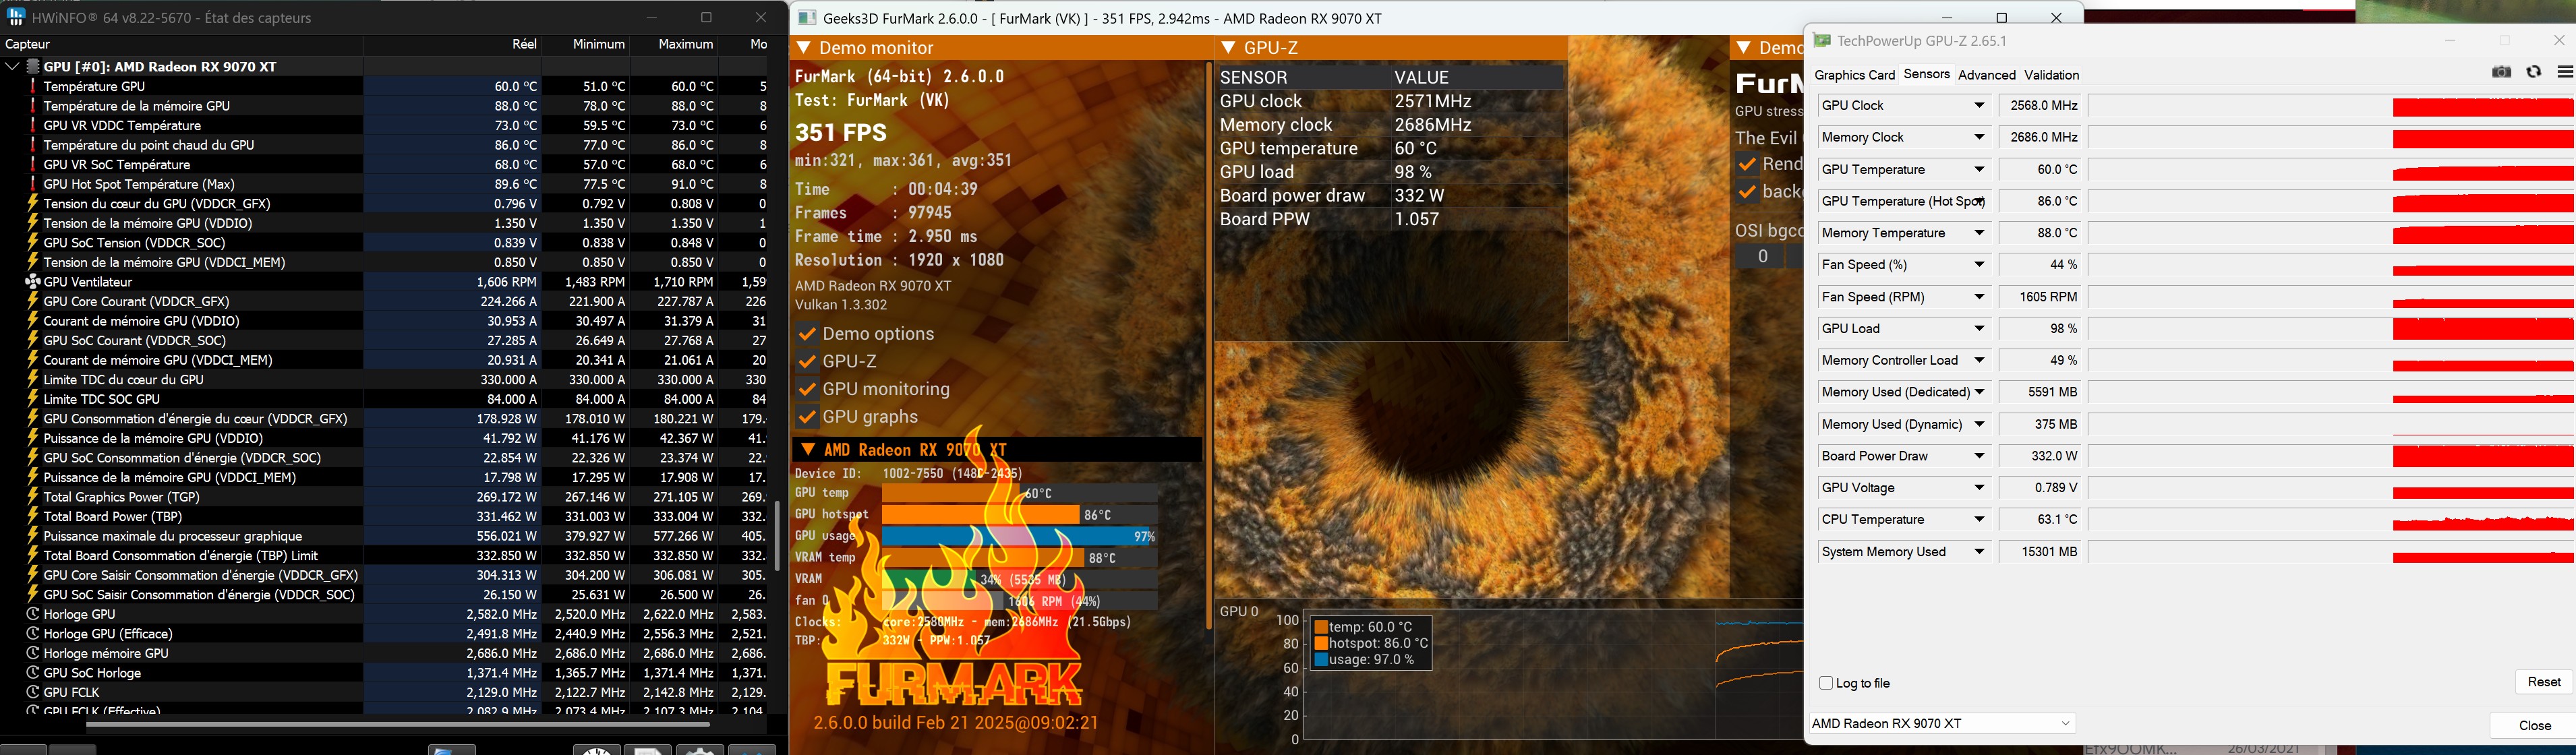The height and width of the screenshot is (755, 2576).
Task: Open the Memory Clock sensor dropdown
Action: pyautogui.click(x=1979, y=138)
